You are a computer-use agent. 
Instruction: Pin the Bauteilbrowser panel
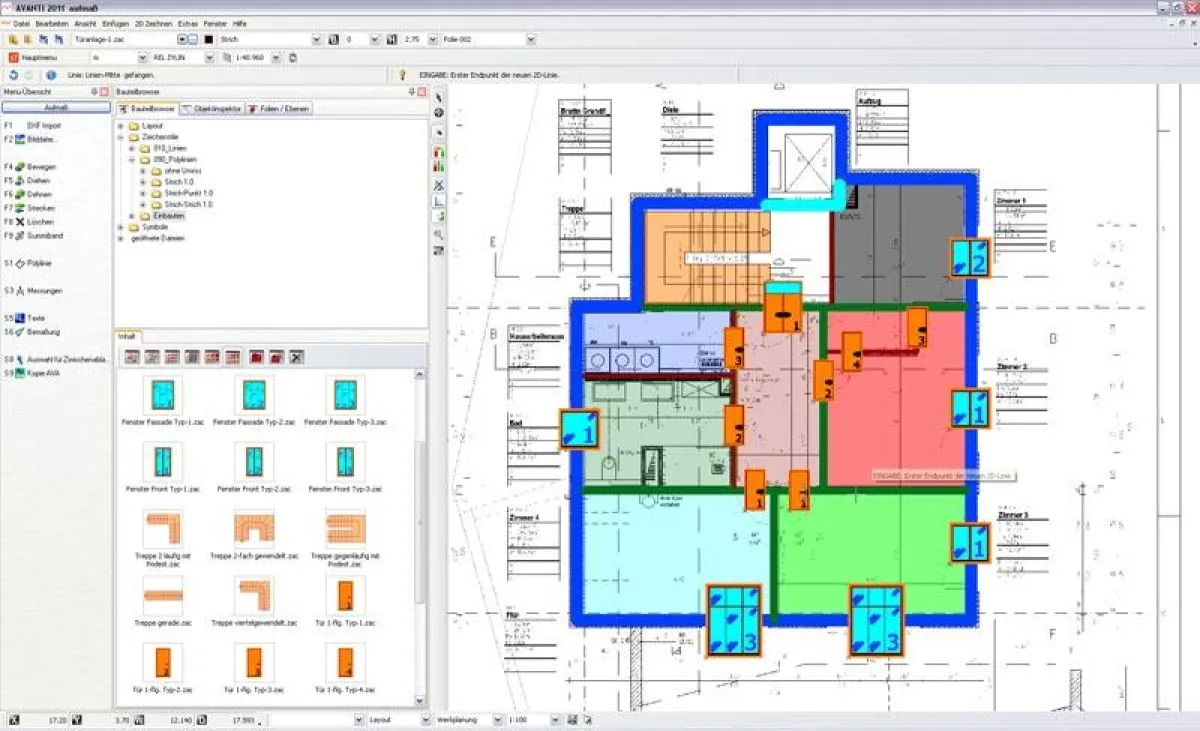pos(411,92)
